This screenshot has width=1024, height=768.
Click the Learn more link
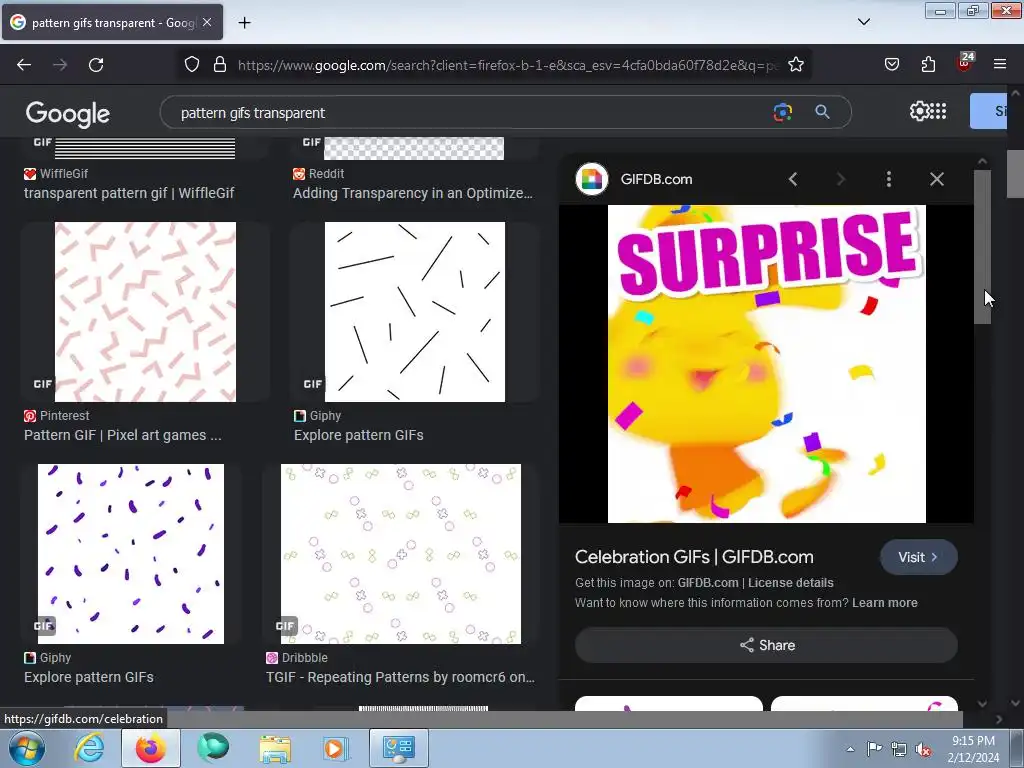coord(885,603)
